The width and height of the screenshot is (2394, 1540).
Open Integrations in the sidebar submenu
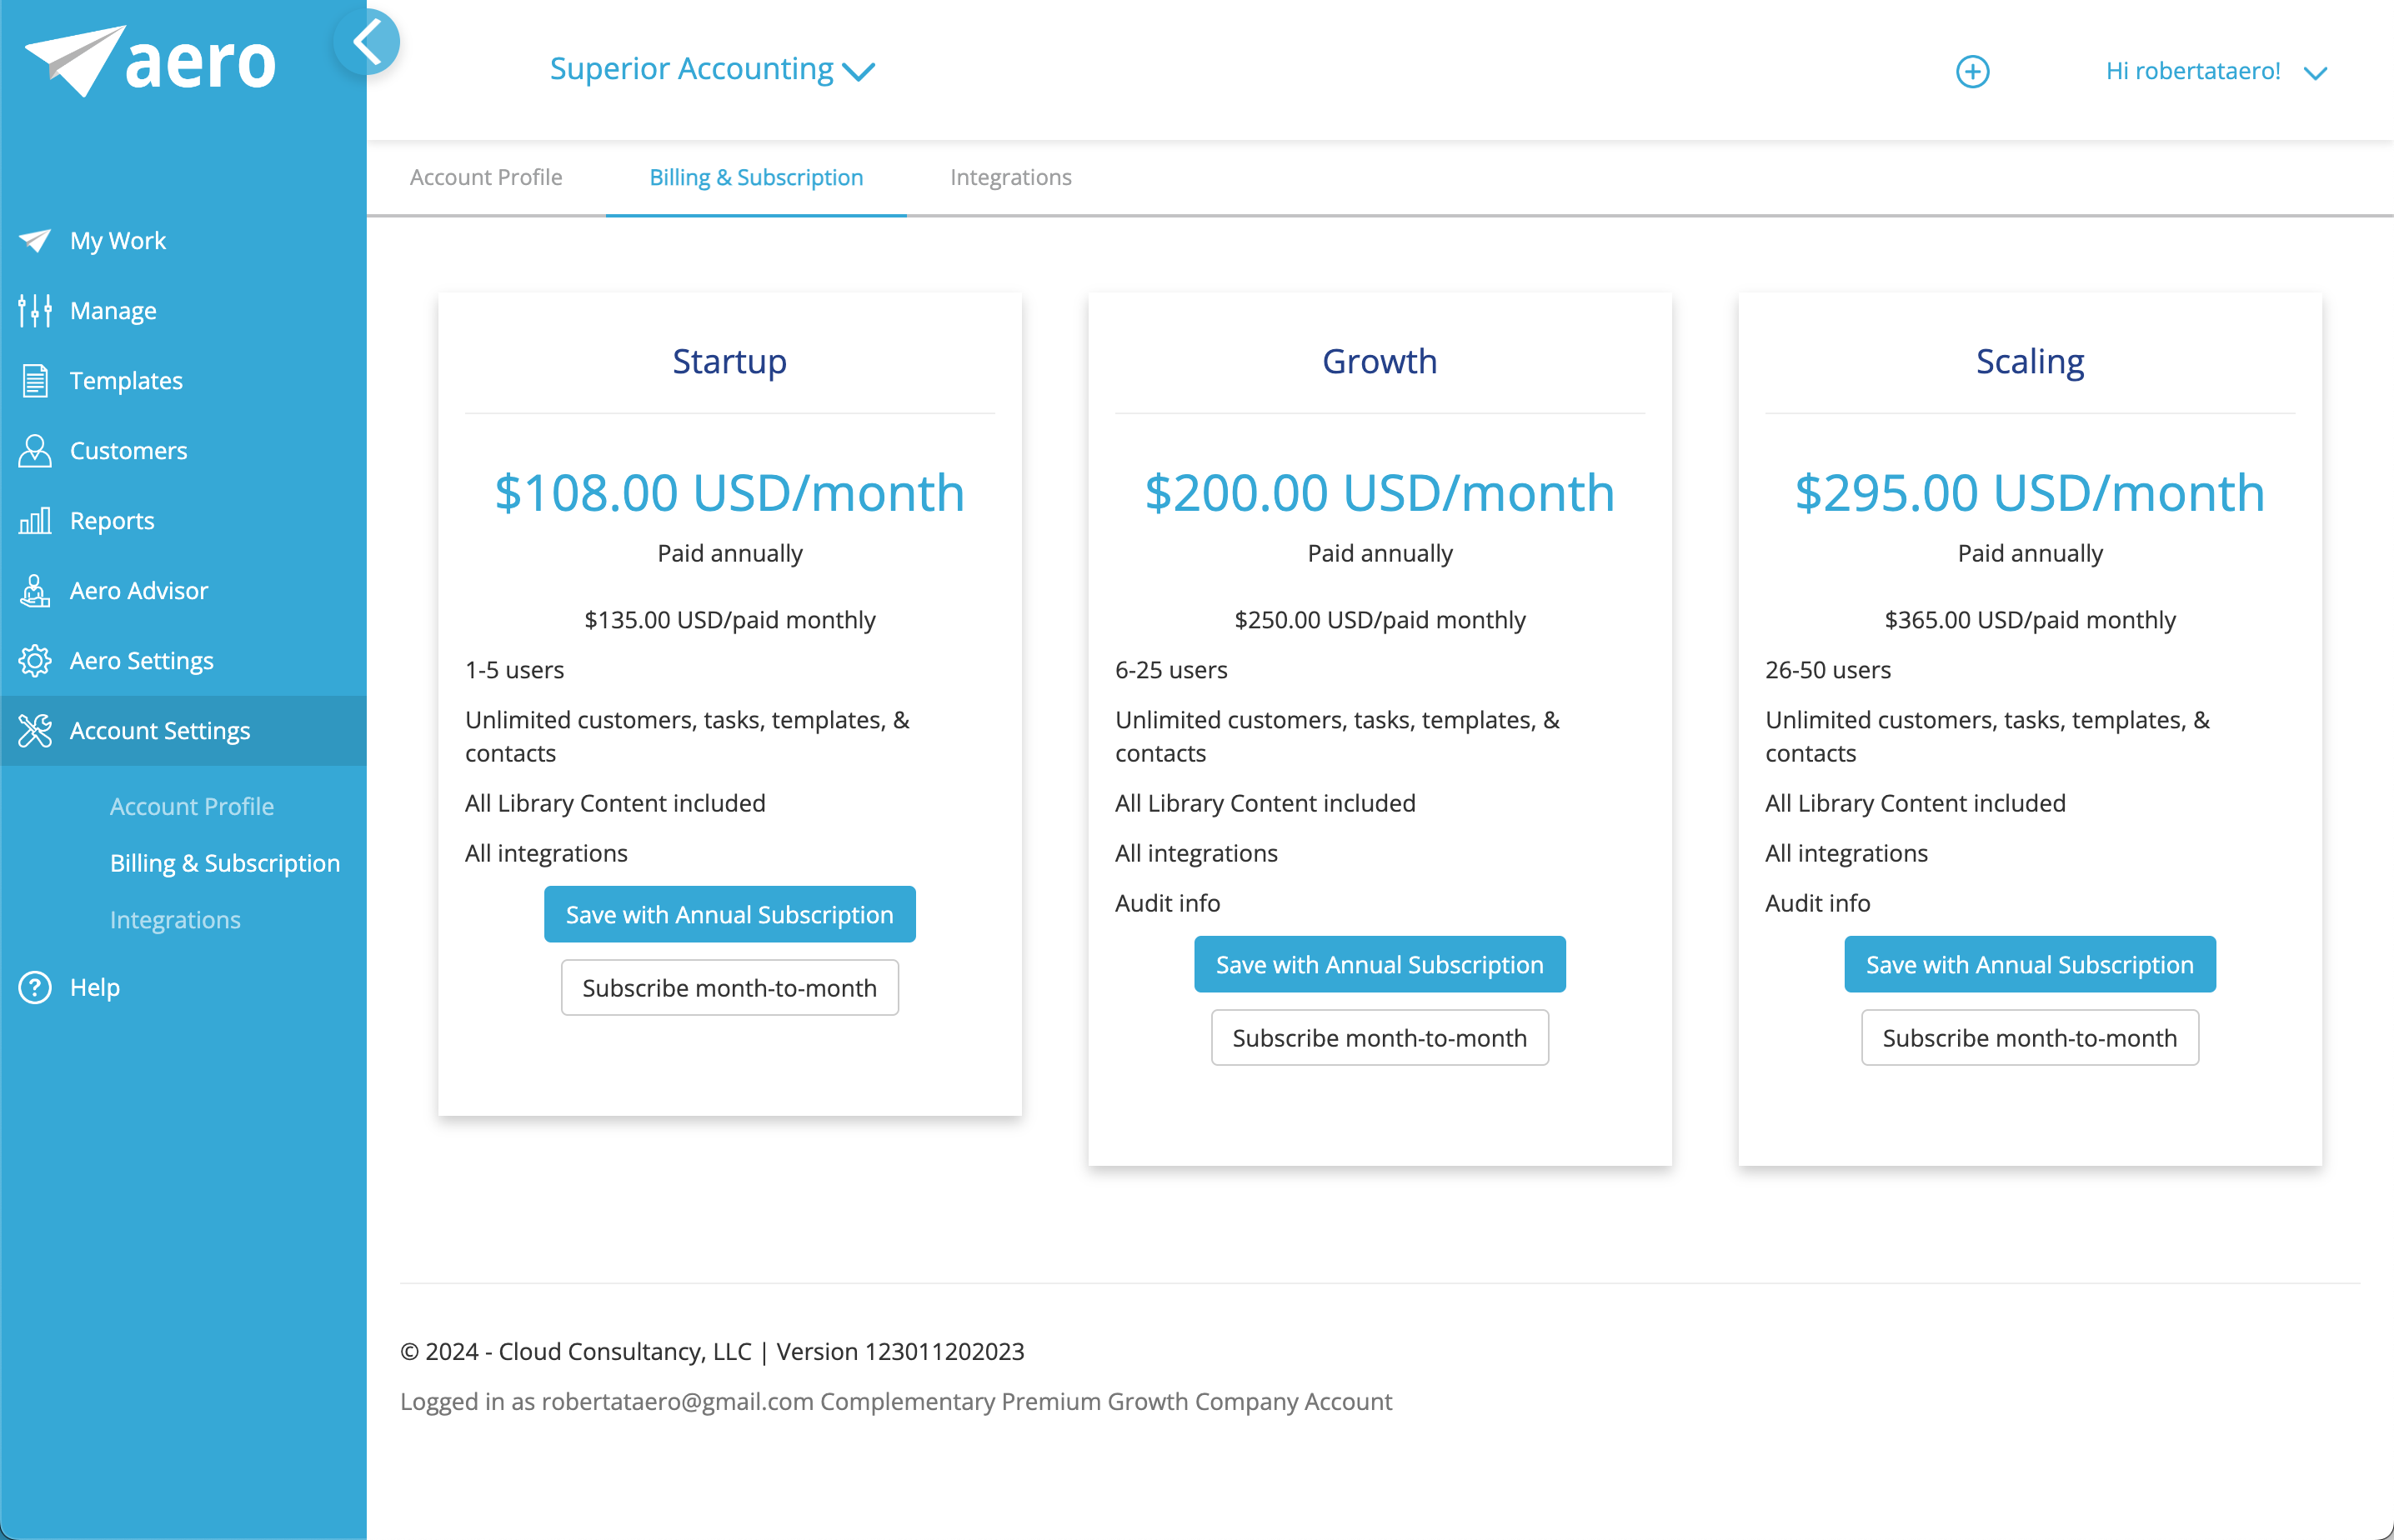(175, 920)
